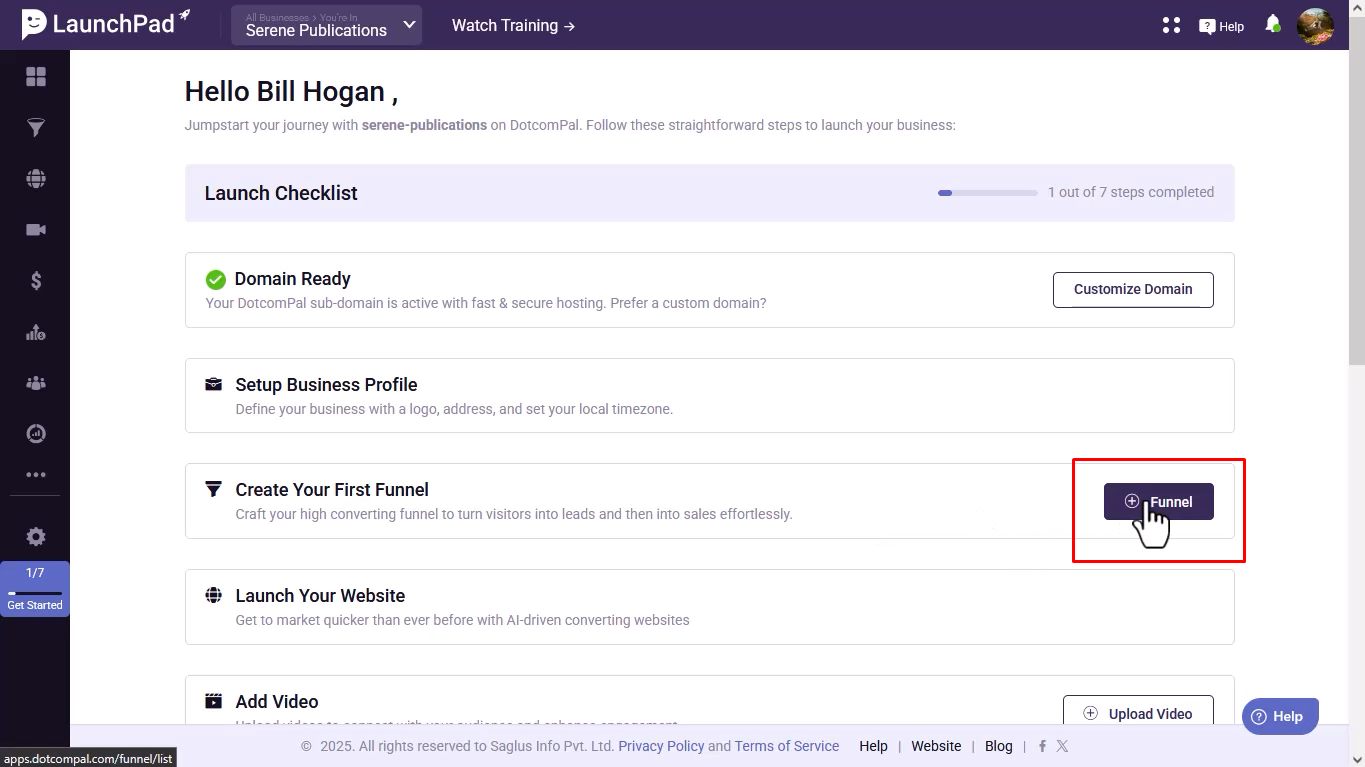Click the plus Funnel button

click(x=1158, y=502)
